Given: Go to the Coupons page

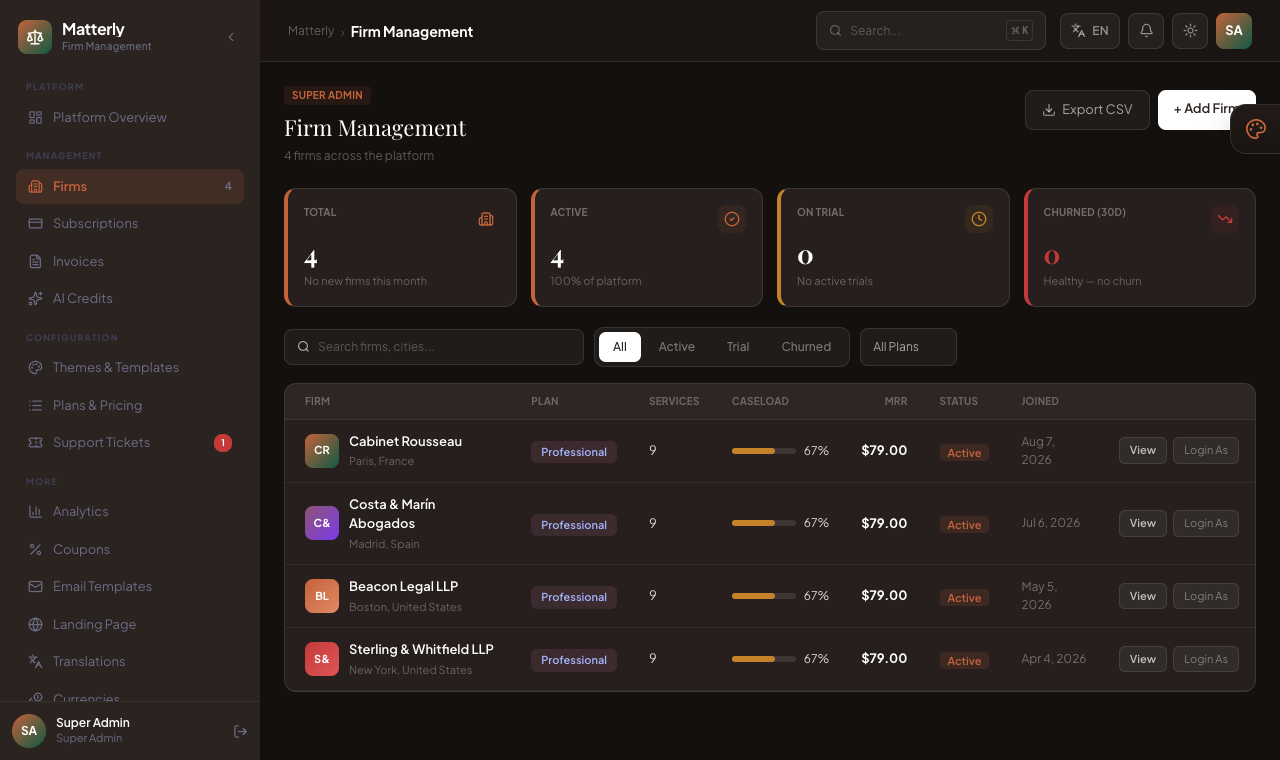Looking at the screenshot, I should [x=130, y=550].
